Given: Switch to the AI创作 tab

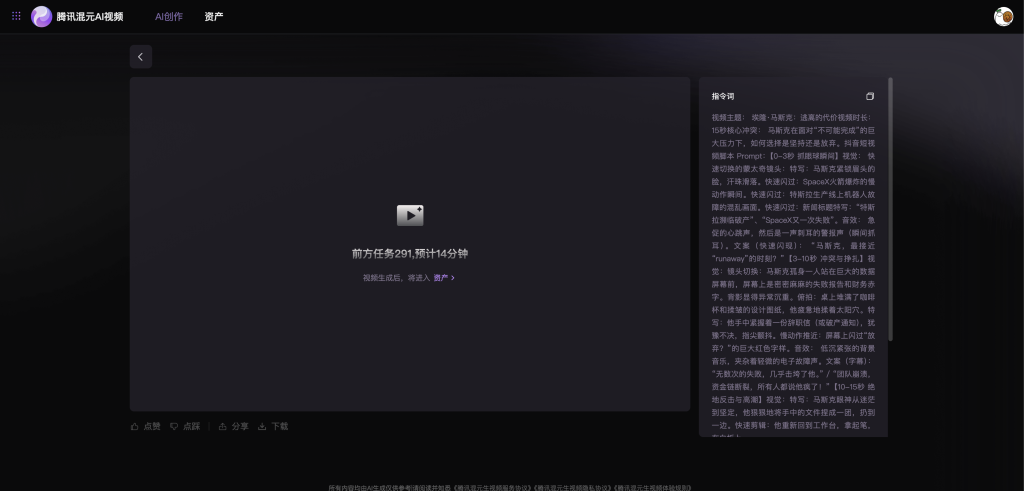Looking at the screenshot, I should [169, 16].
